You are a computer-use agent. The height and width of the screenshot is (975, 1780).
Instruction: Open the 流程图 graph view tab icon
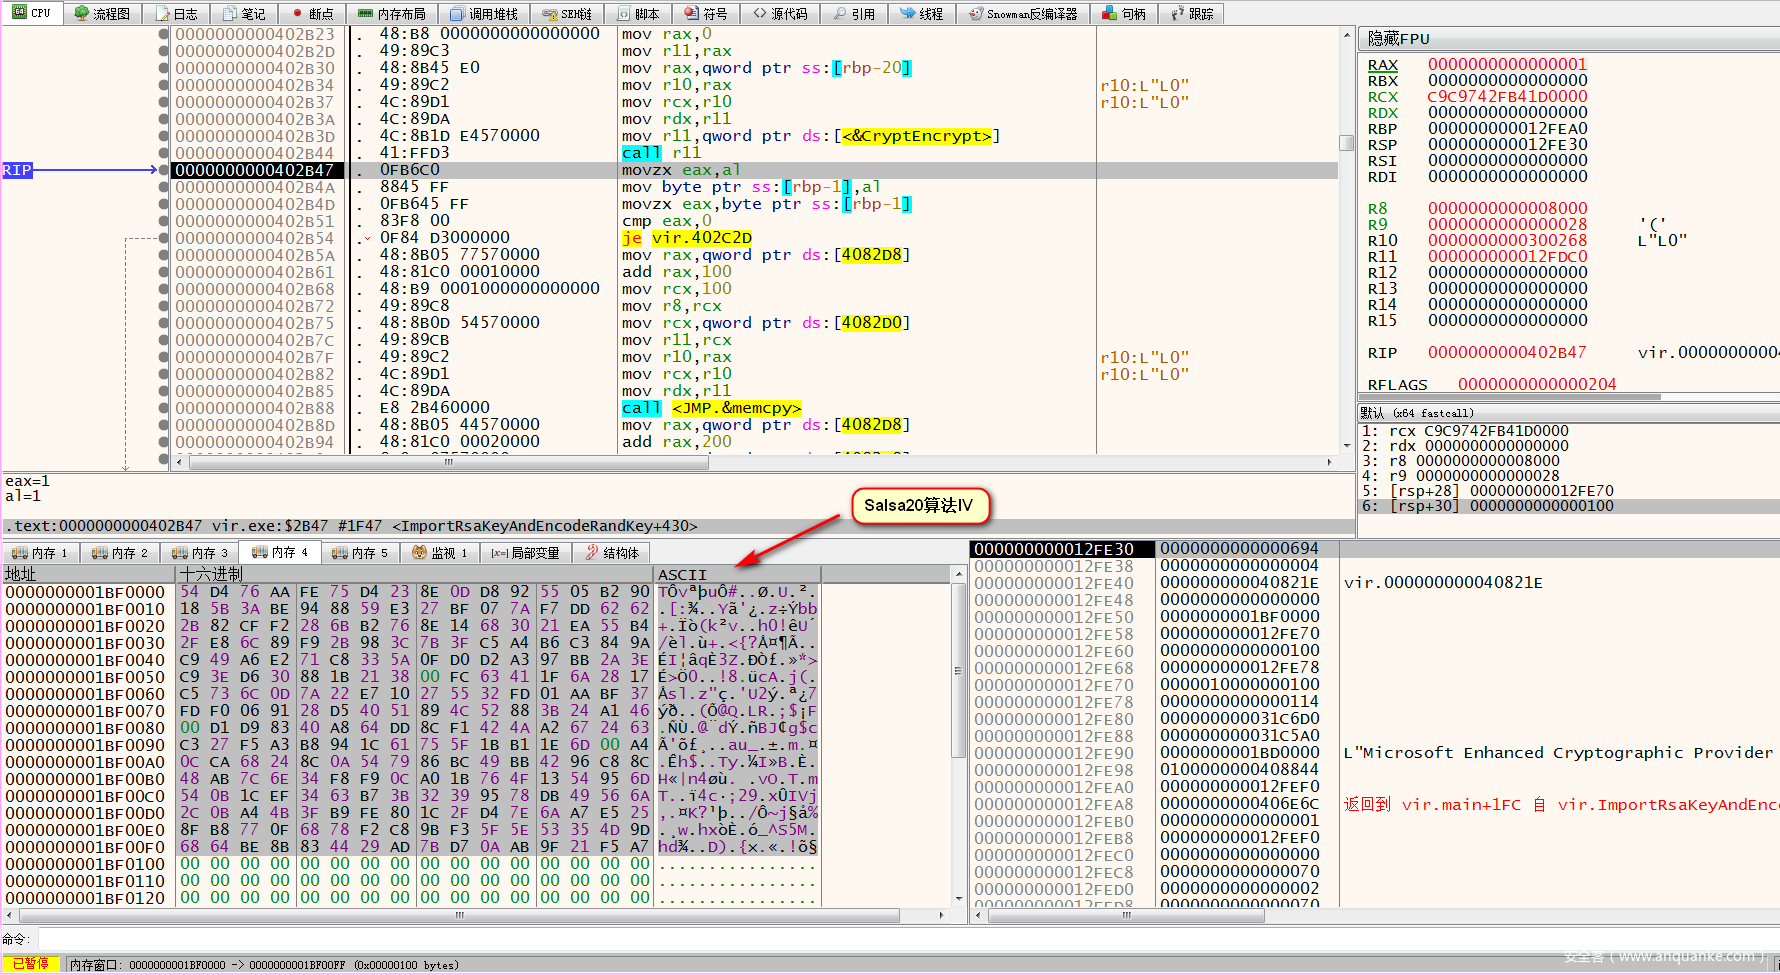click(82, 14)
